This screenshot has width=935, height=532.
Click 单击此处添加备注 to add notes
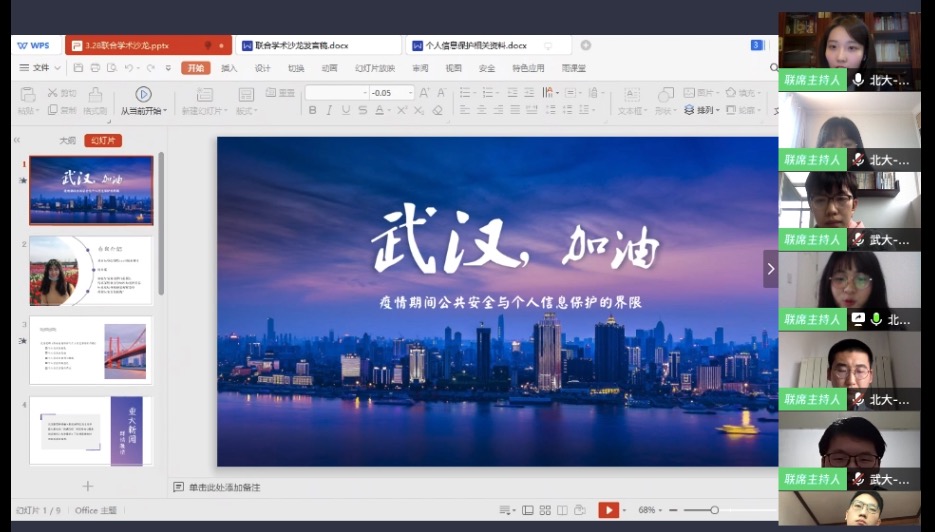coord(224,487)
